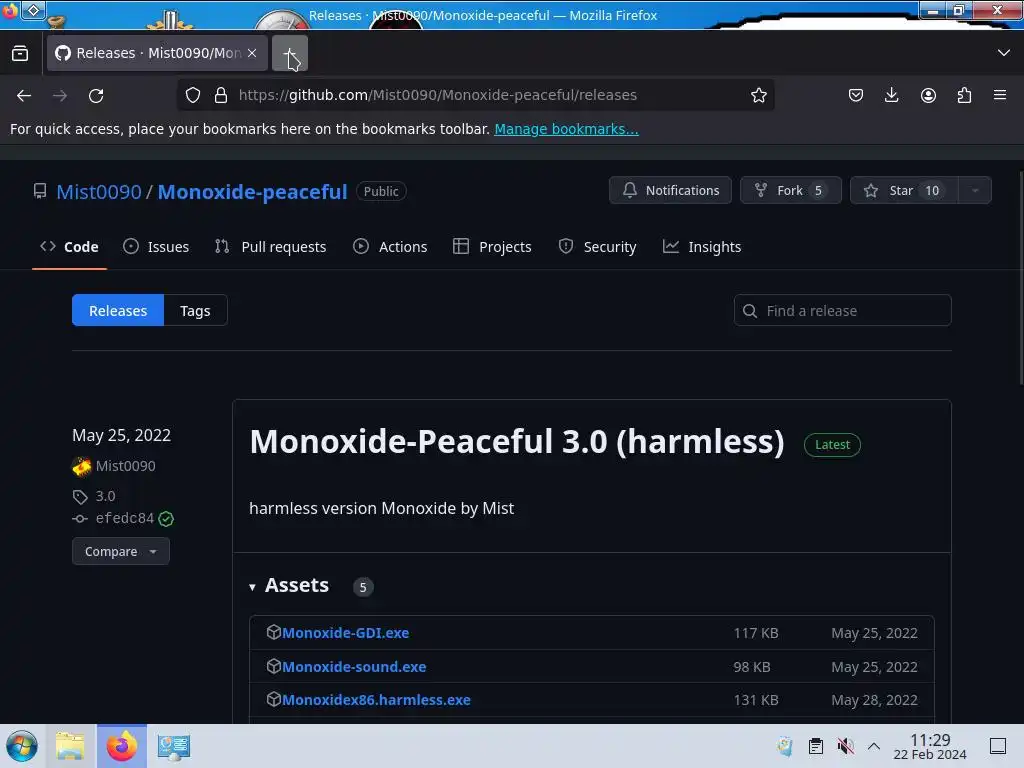Open Pull requests tab

point(270,247)
